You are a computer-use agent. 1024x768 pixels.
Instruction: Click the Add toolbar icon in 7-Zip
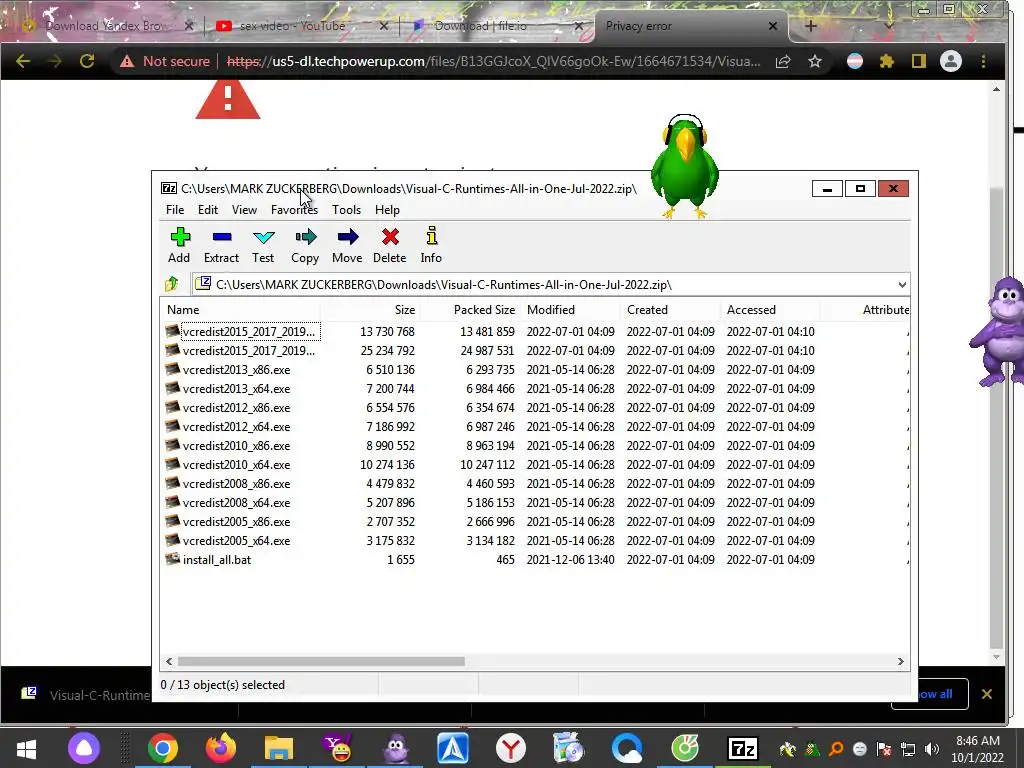[180, 236]
